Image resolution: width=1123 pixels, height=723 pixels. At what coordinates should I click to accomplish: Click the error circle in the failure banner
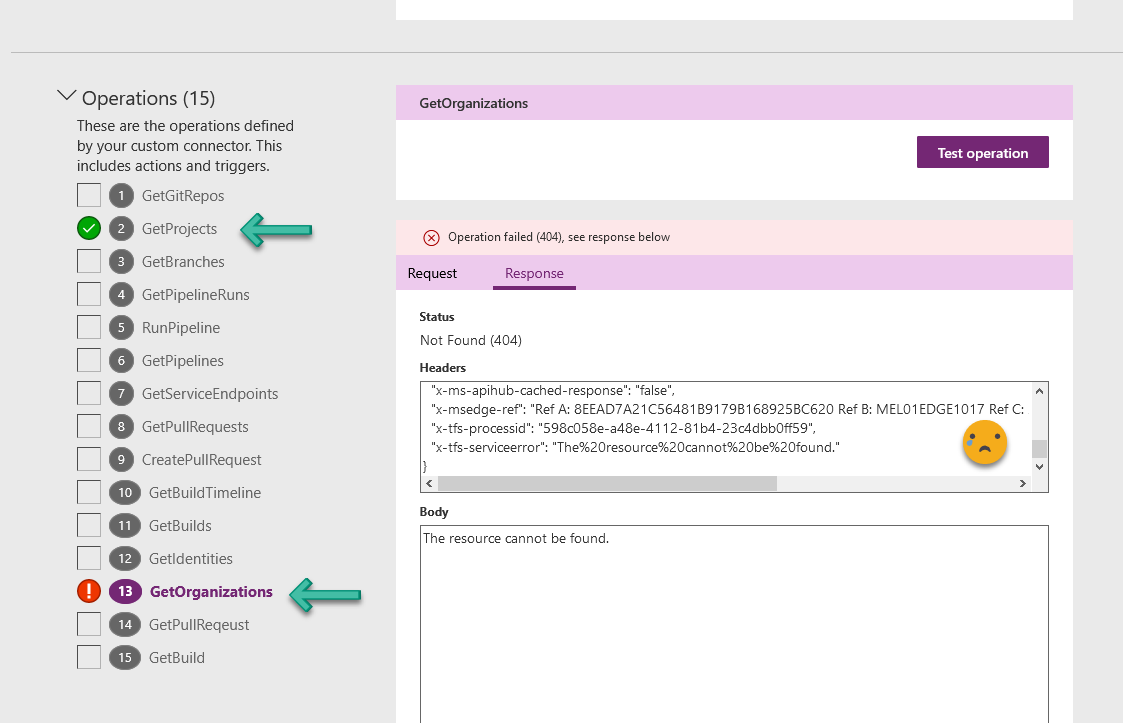pyautogui.click(x=431, y=237)
